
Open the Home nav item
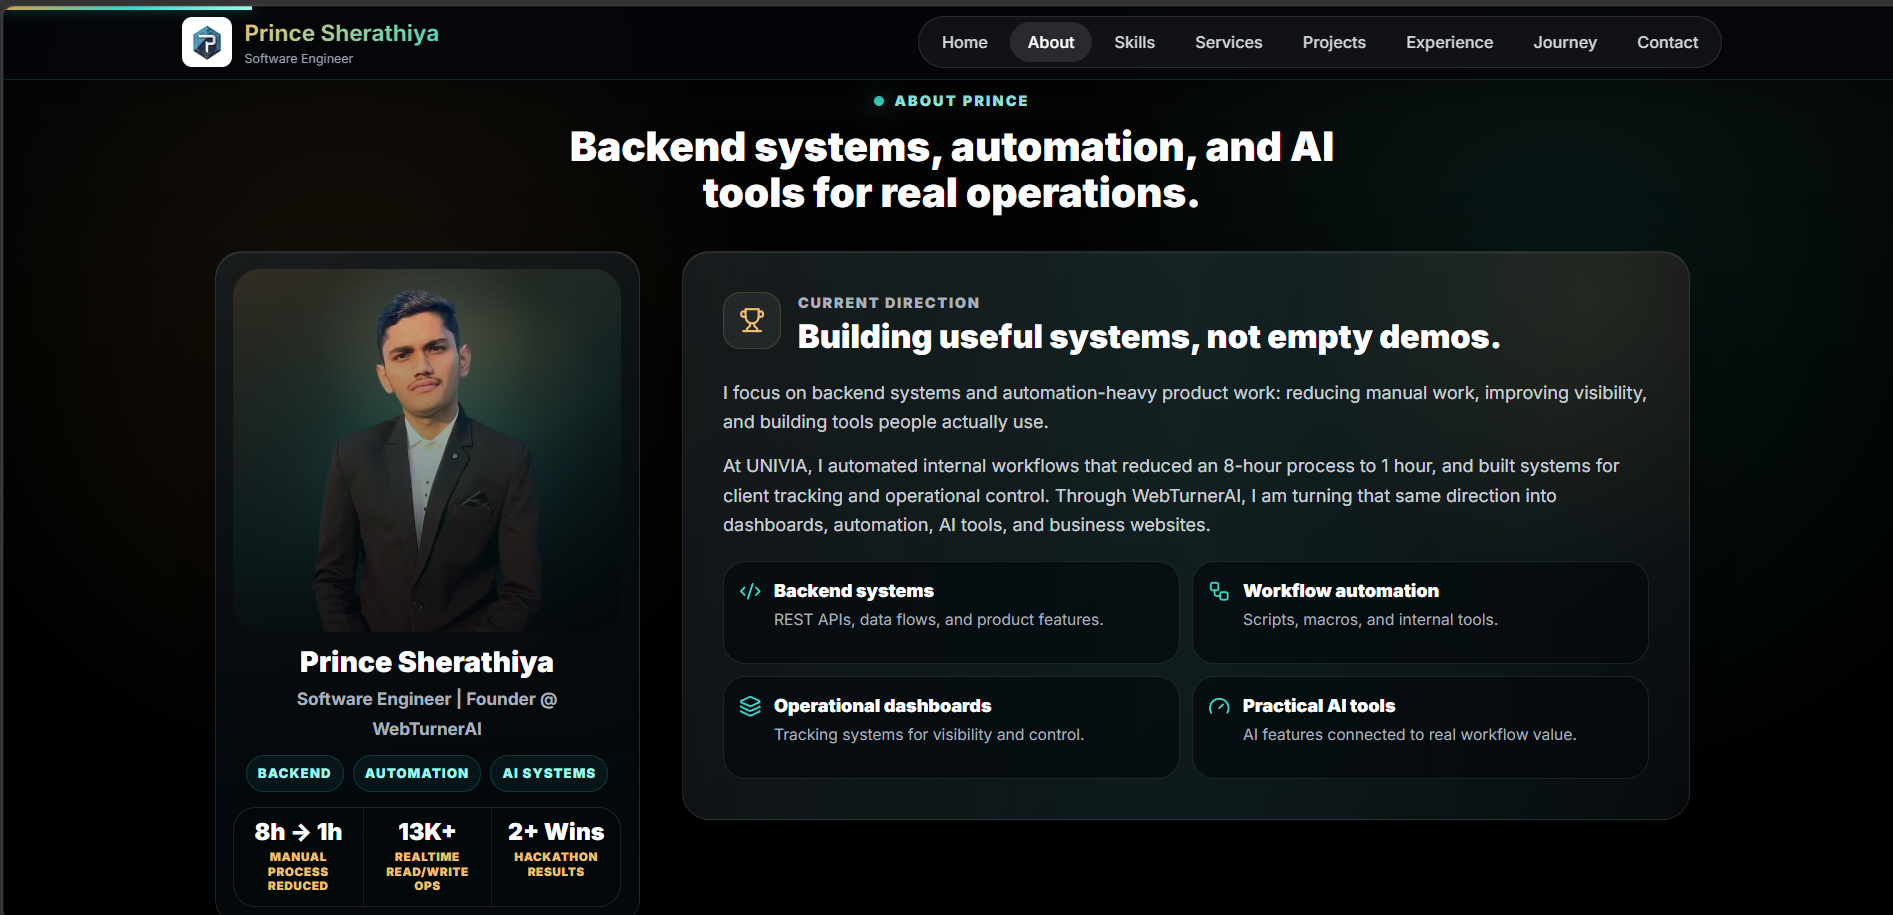coord(965,42)
